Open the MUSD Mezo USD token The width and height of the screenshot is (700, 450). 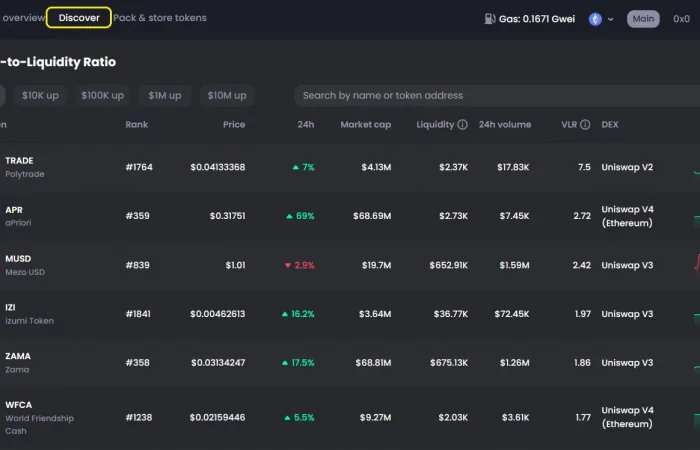click(350, 265)
